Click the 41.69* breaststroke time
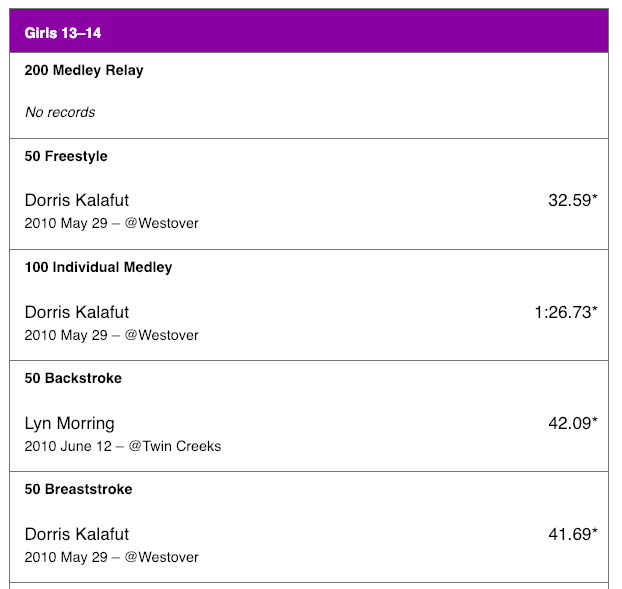Image resolution: width=622 pixels, height=589 pixels. click(572, 534)
